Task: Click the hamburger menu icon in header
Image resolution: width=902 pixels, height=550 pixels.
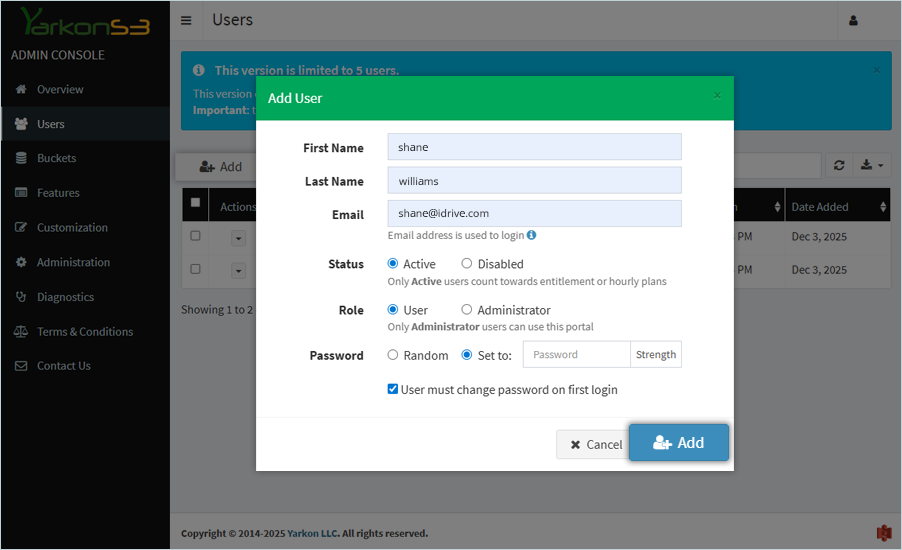Action: (x=186, y=20)
